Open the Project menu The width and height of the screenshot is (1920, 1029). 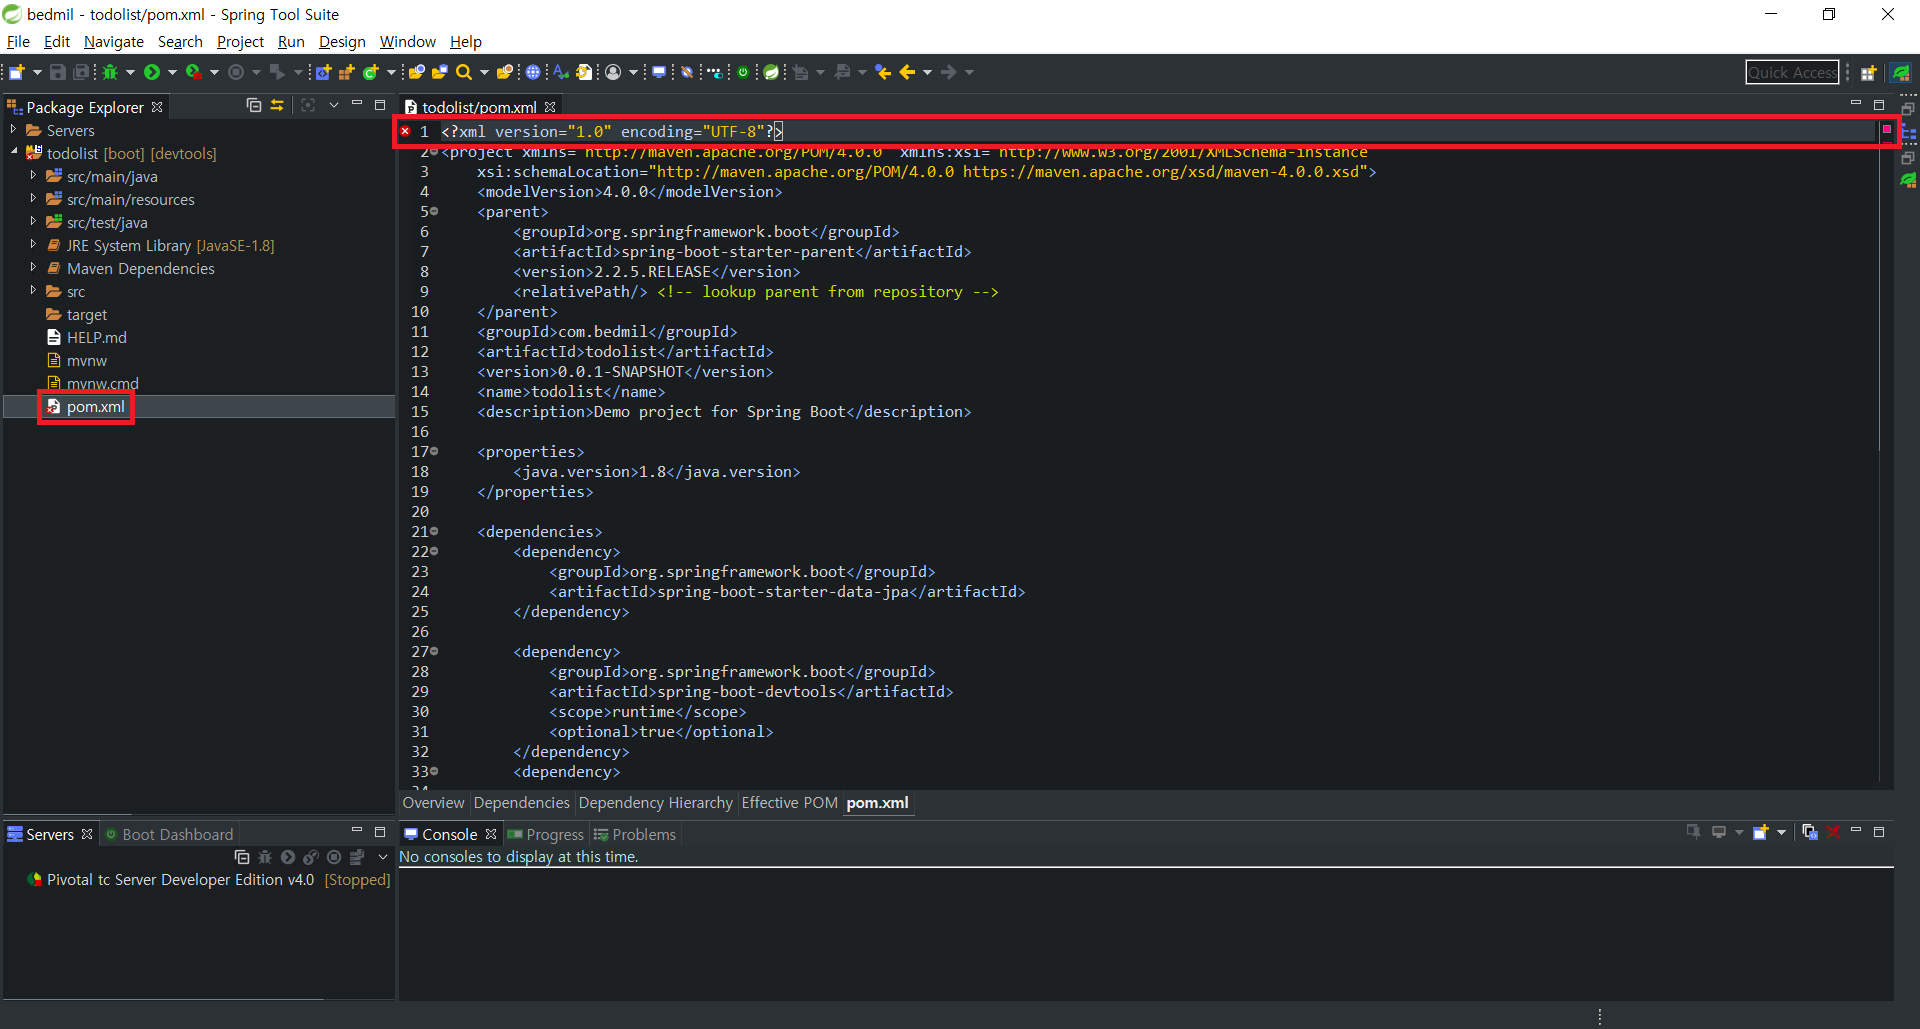click(240, 41)
